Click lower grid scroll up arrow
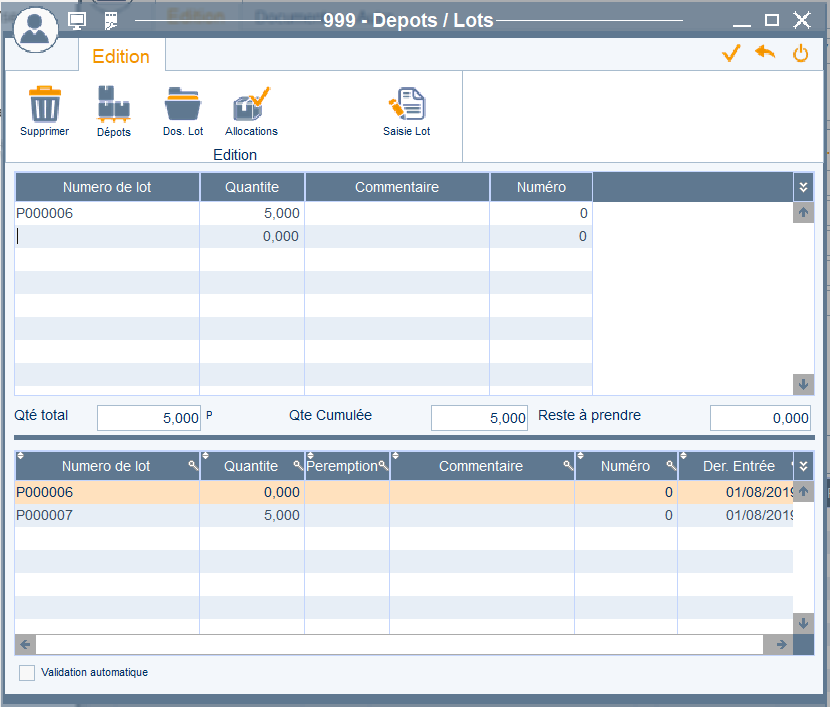 pos(803,491)
